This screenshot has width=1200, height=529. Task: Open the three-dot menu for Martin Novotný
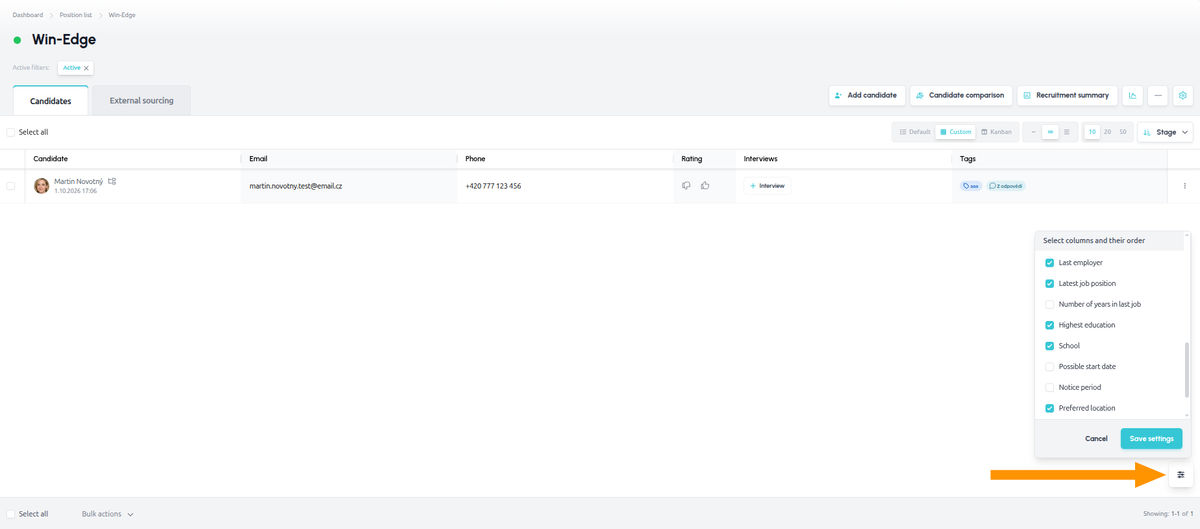(1185, 186)
